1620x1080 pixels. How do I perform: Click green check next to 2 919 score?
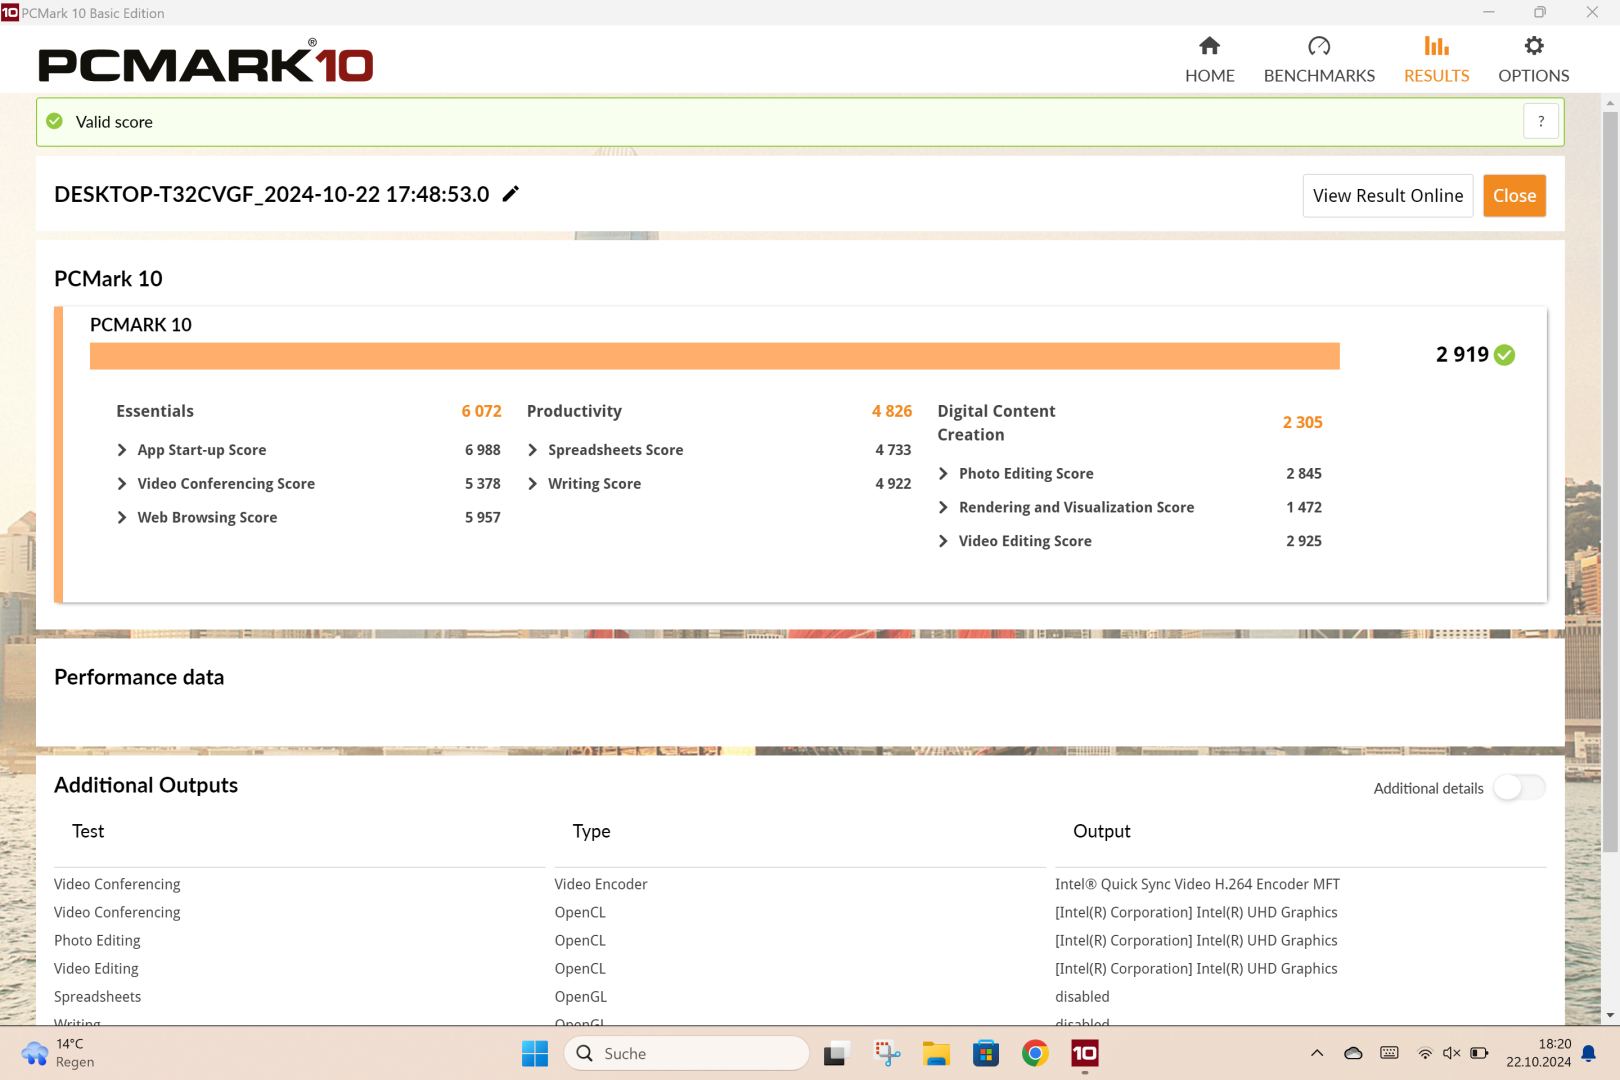point(1504,355)
